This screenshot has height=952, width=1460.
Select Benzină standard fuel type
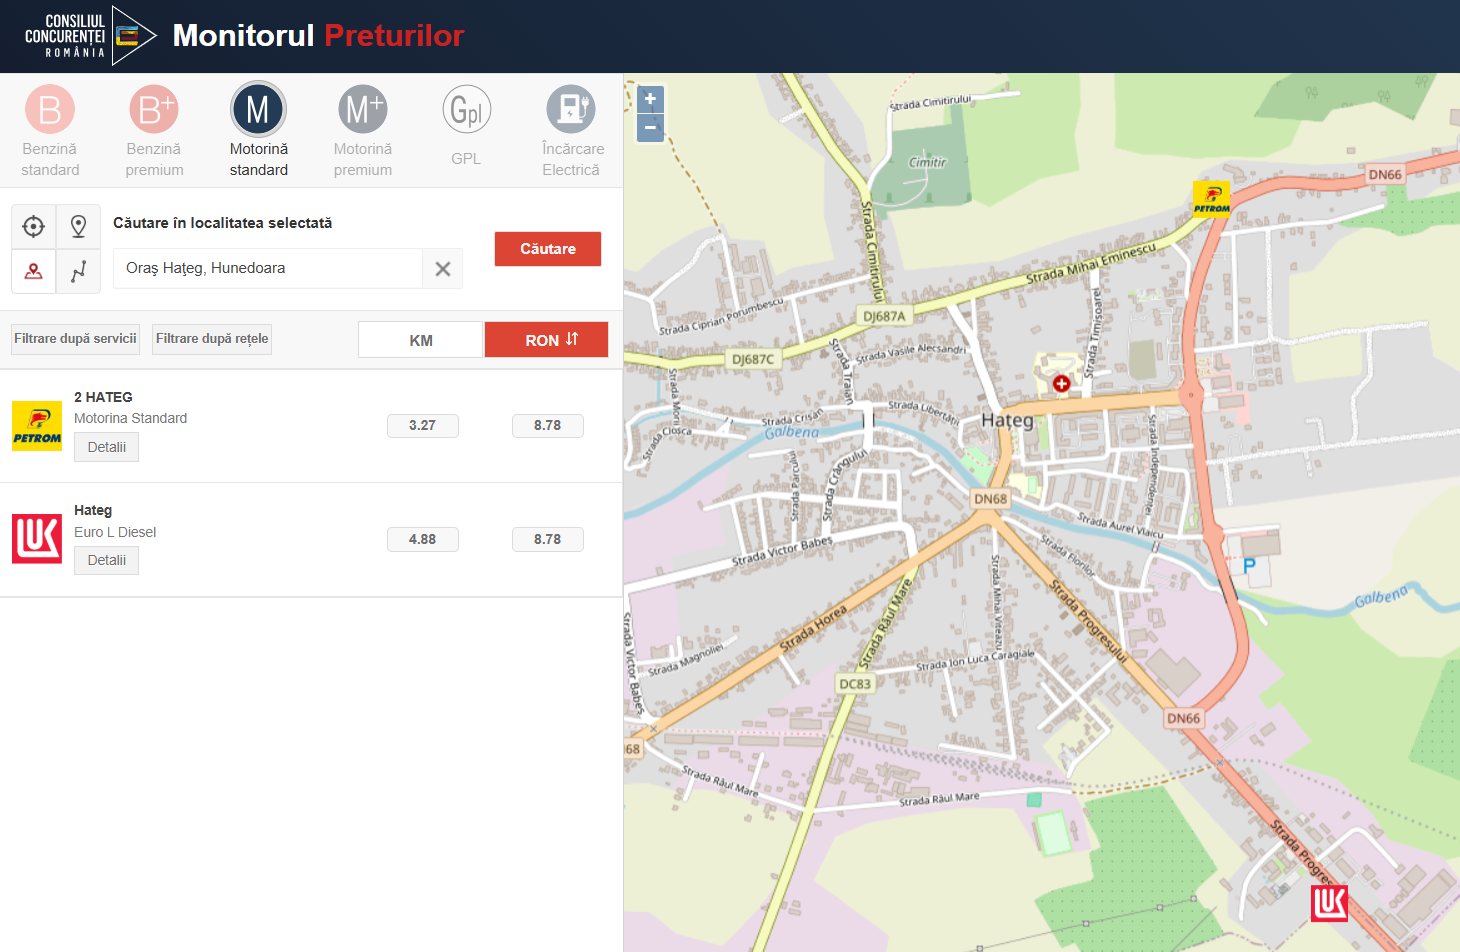[50, 110]
